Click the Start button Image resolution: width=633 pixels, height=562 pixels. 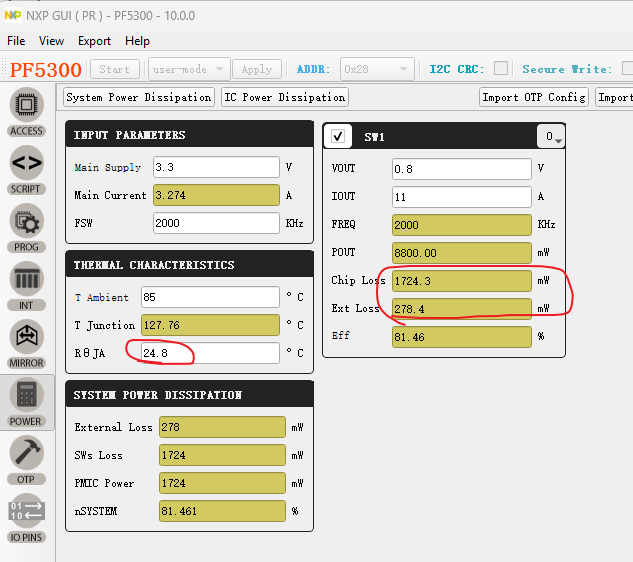pyautogui.click(x=115, y=69)
